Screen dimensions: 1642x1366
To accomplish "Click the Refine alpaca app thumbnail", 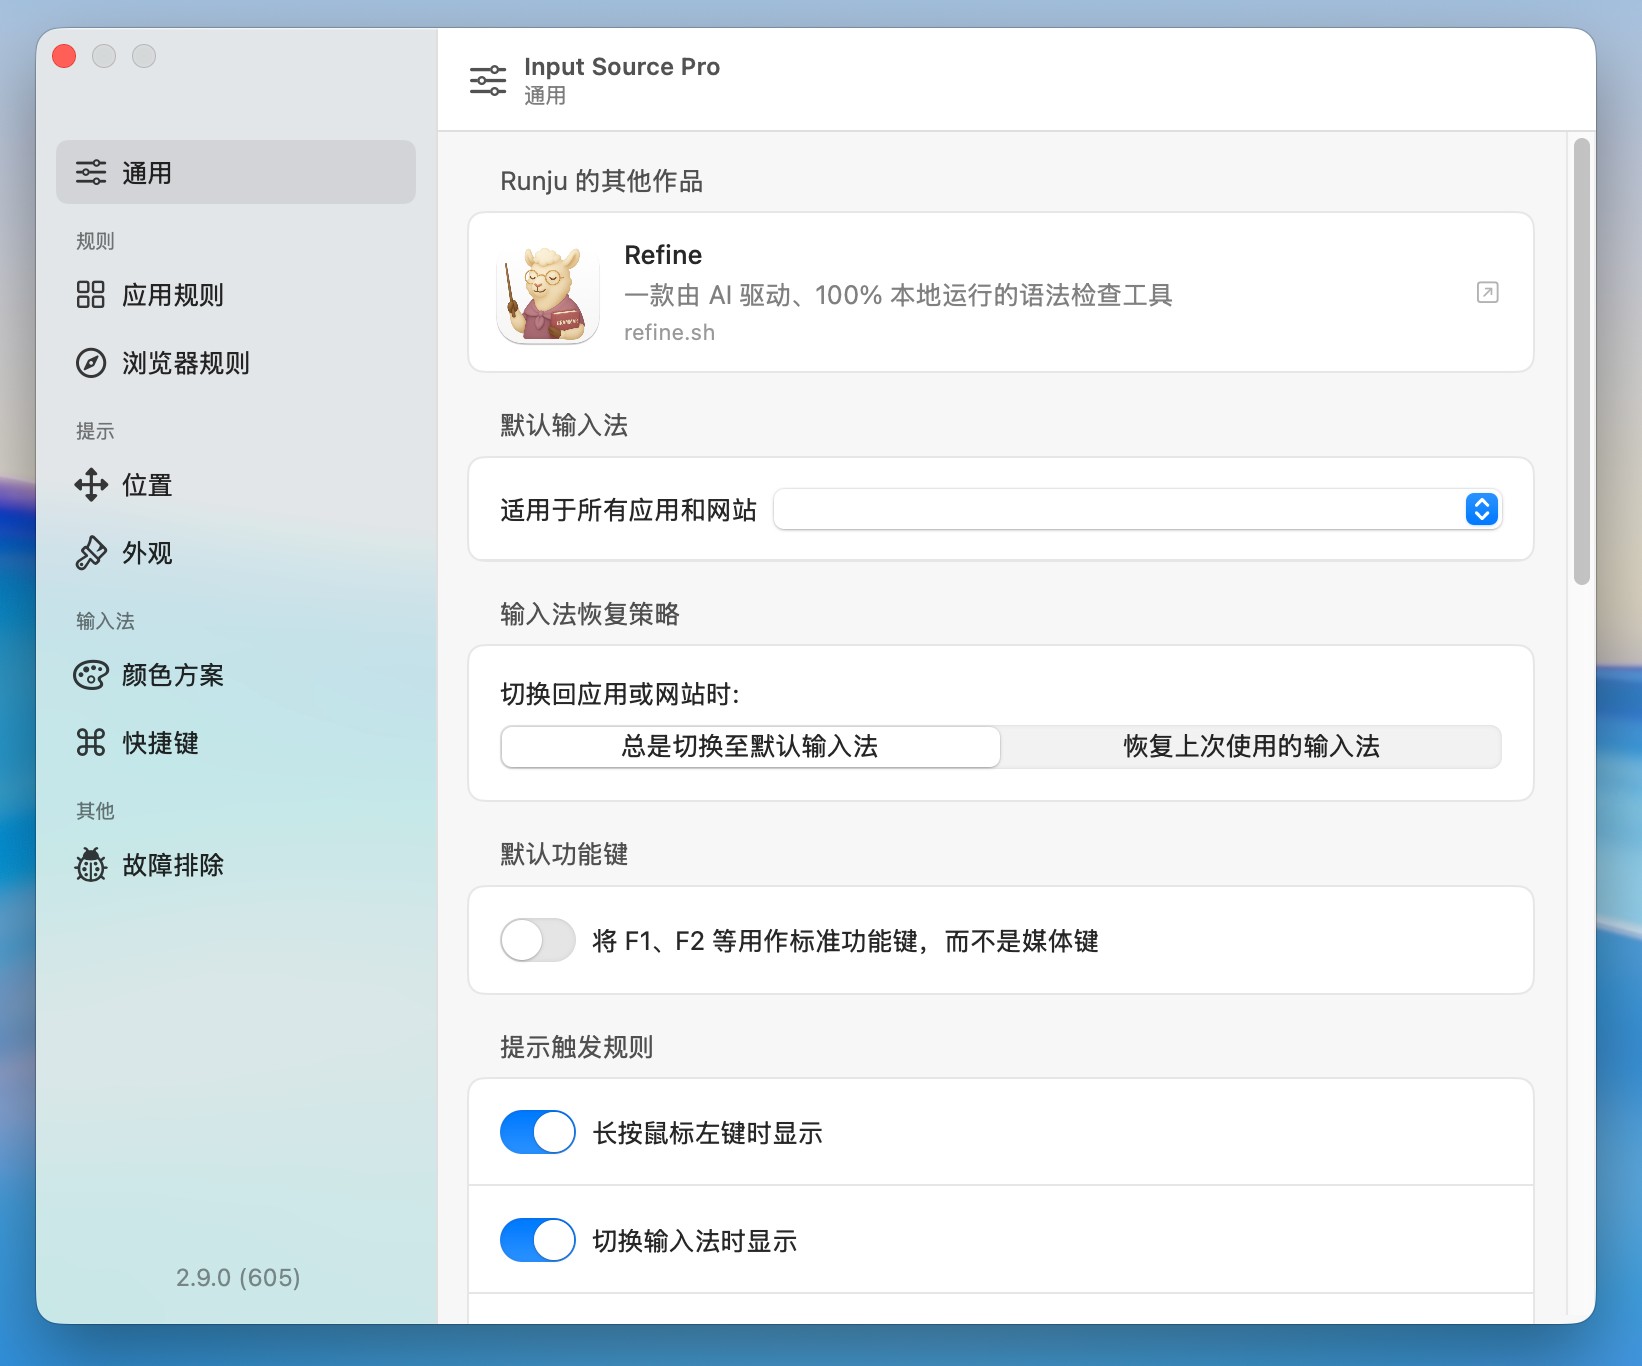I will point(548,294).
